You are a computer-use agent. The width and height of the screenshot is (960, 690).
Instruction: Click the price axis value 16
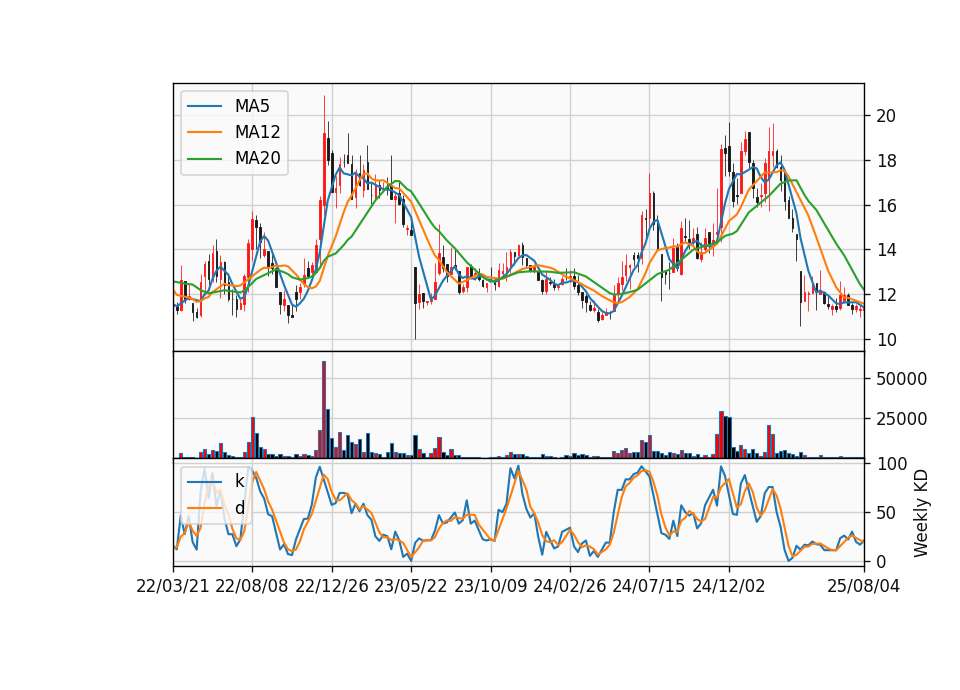[886, 205]
